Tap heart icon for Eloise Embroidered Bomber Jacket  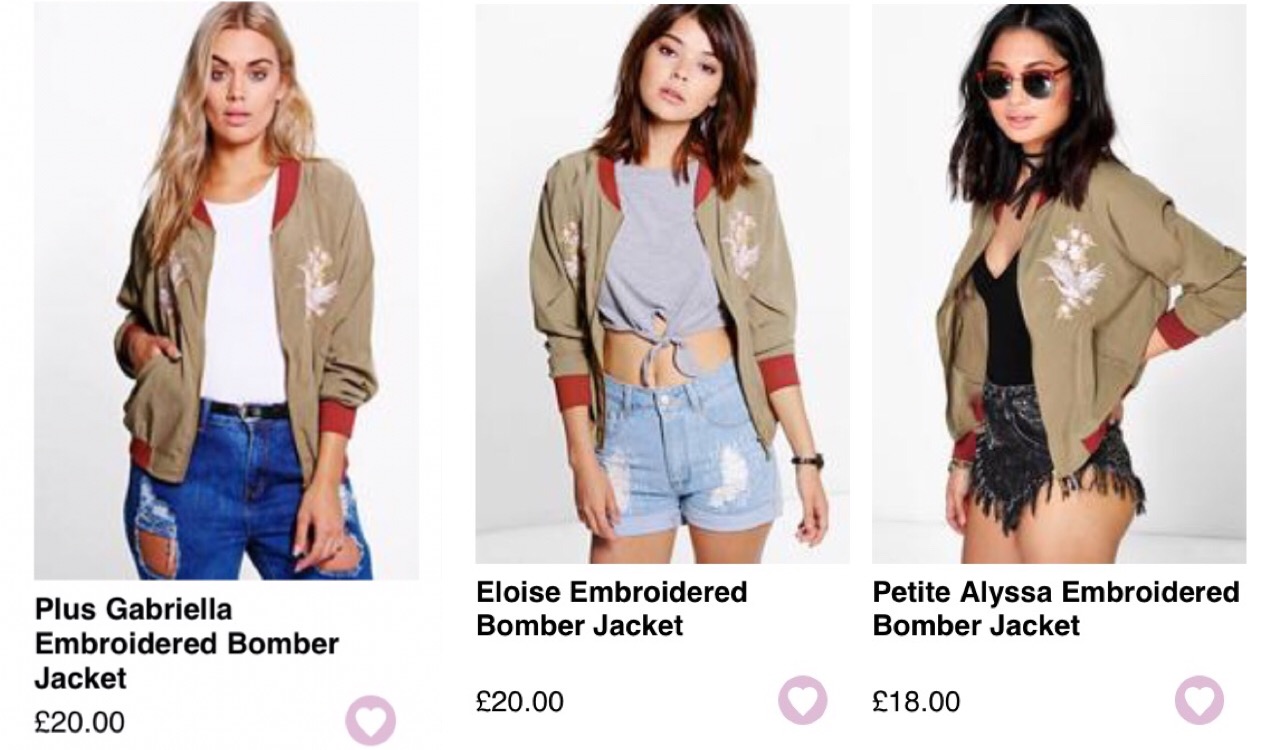803,700
